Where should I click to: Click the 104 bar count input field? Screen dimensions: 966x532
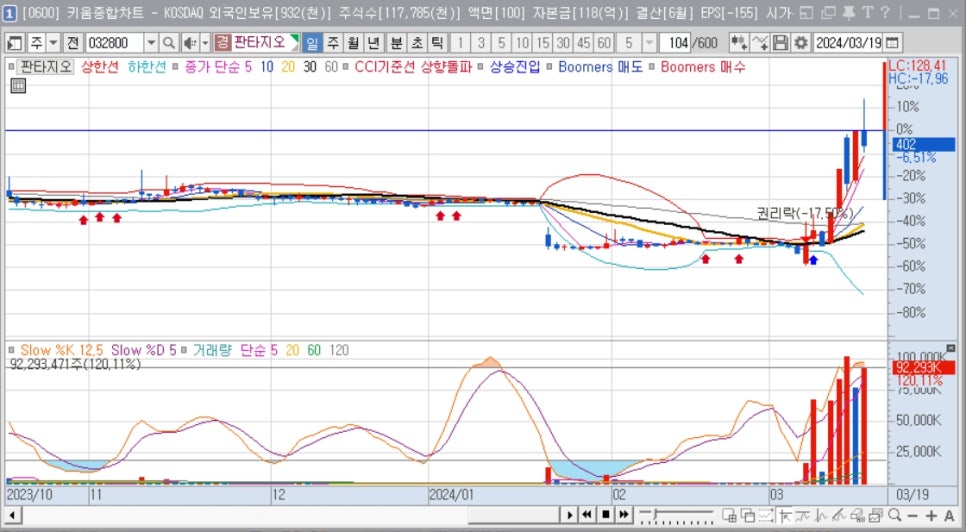[x=675, y=42]
